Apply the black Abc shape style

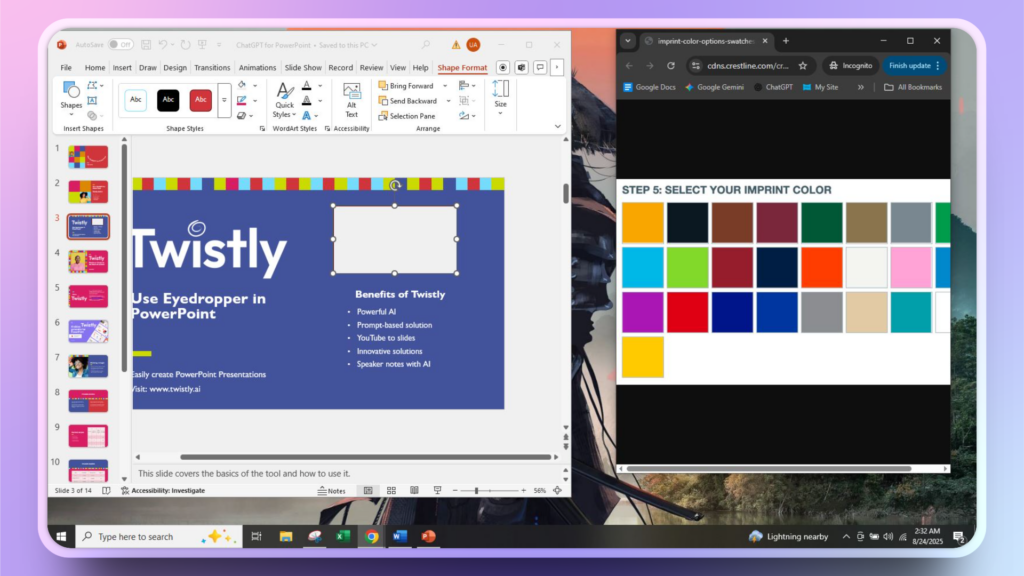click(168, 100)
